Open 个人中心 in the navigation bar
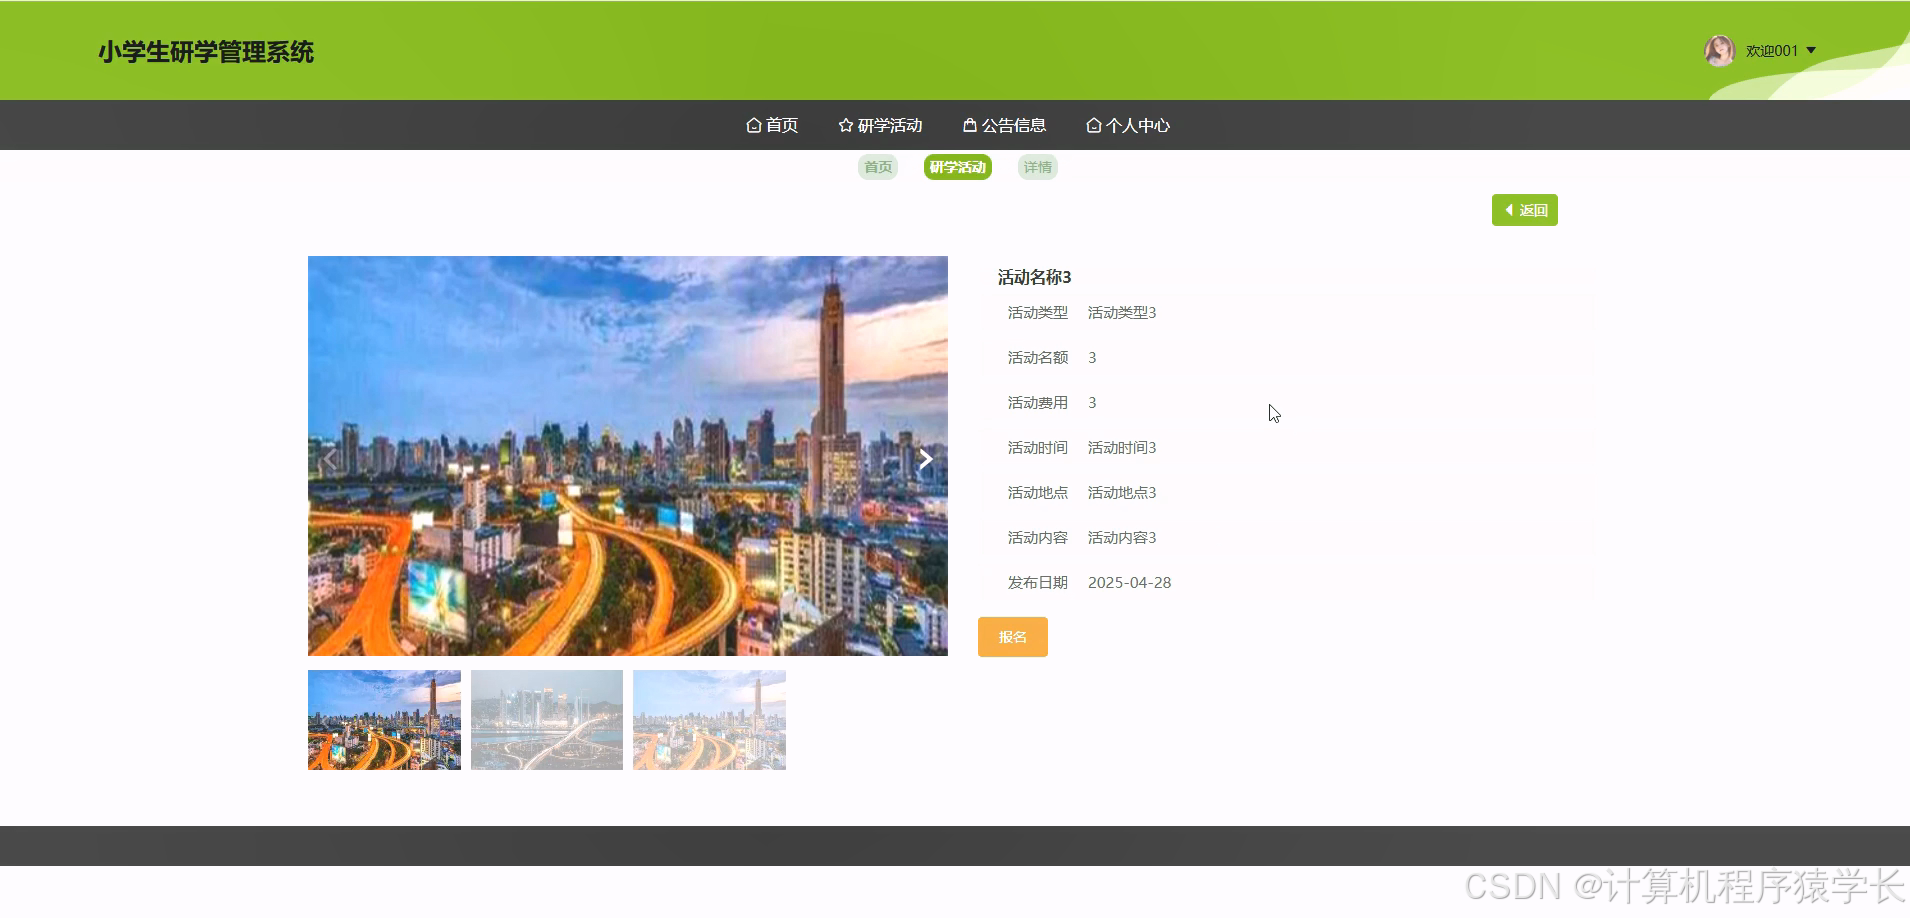1910x918 pixels. [1128, 125]
